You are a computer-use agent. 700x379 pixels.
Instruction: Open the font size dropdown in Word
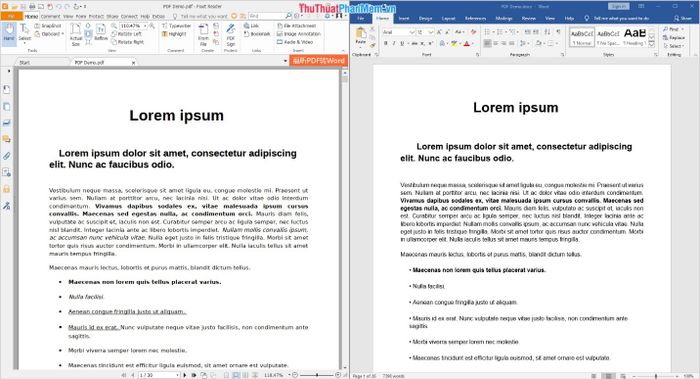[x=431, y=32]
